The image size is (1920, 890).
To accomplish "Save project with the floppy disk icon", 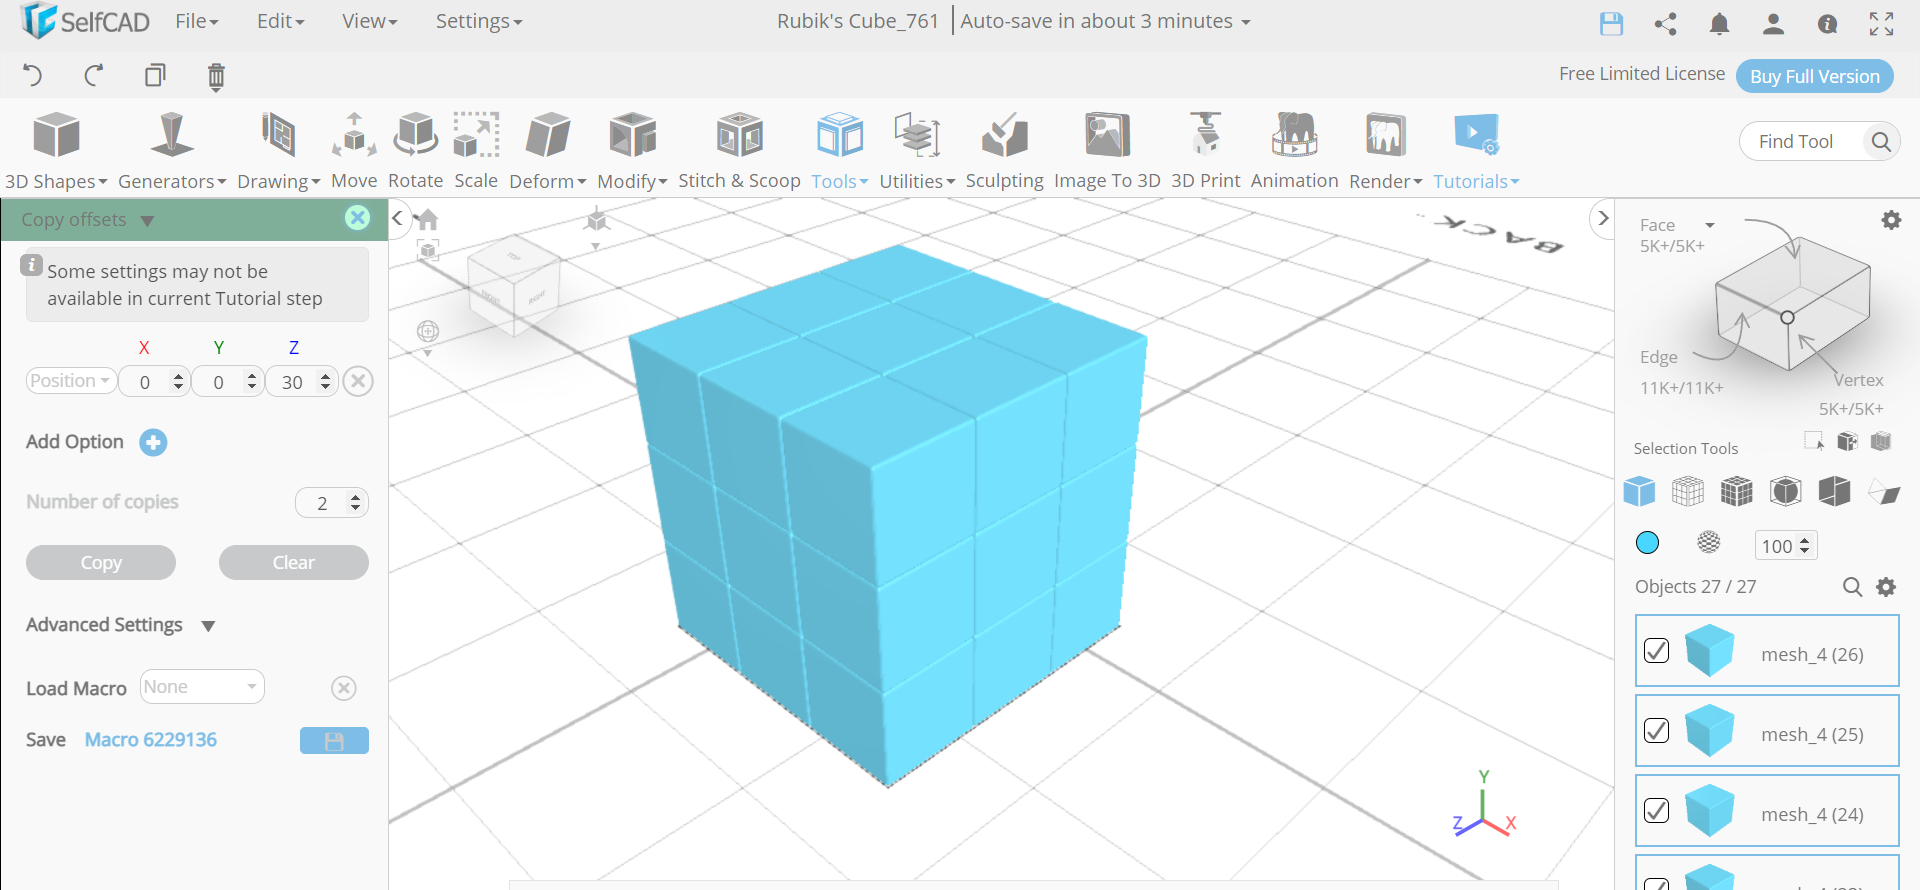I will (x=1611, y=23).
